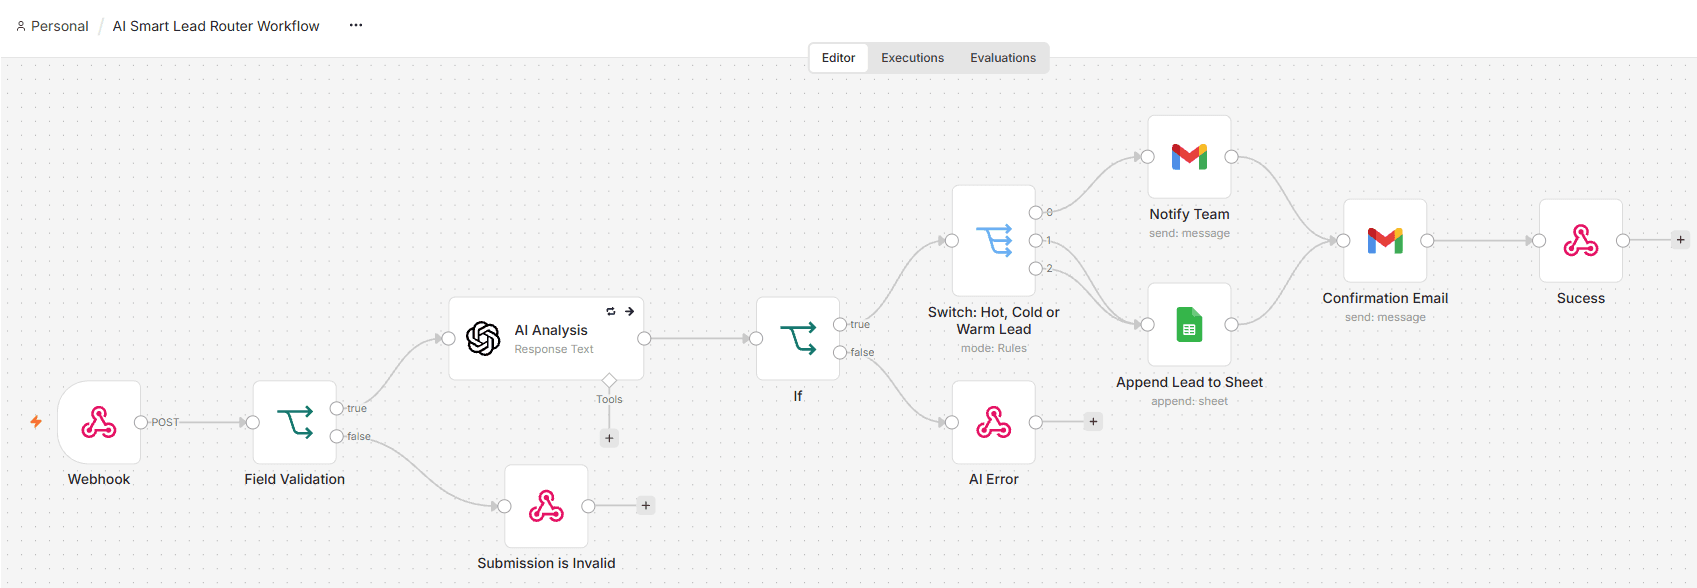Viewport: 1697px width, 588px height.
Task: Select the Submission is Invalid node
Action: (546, 506)
